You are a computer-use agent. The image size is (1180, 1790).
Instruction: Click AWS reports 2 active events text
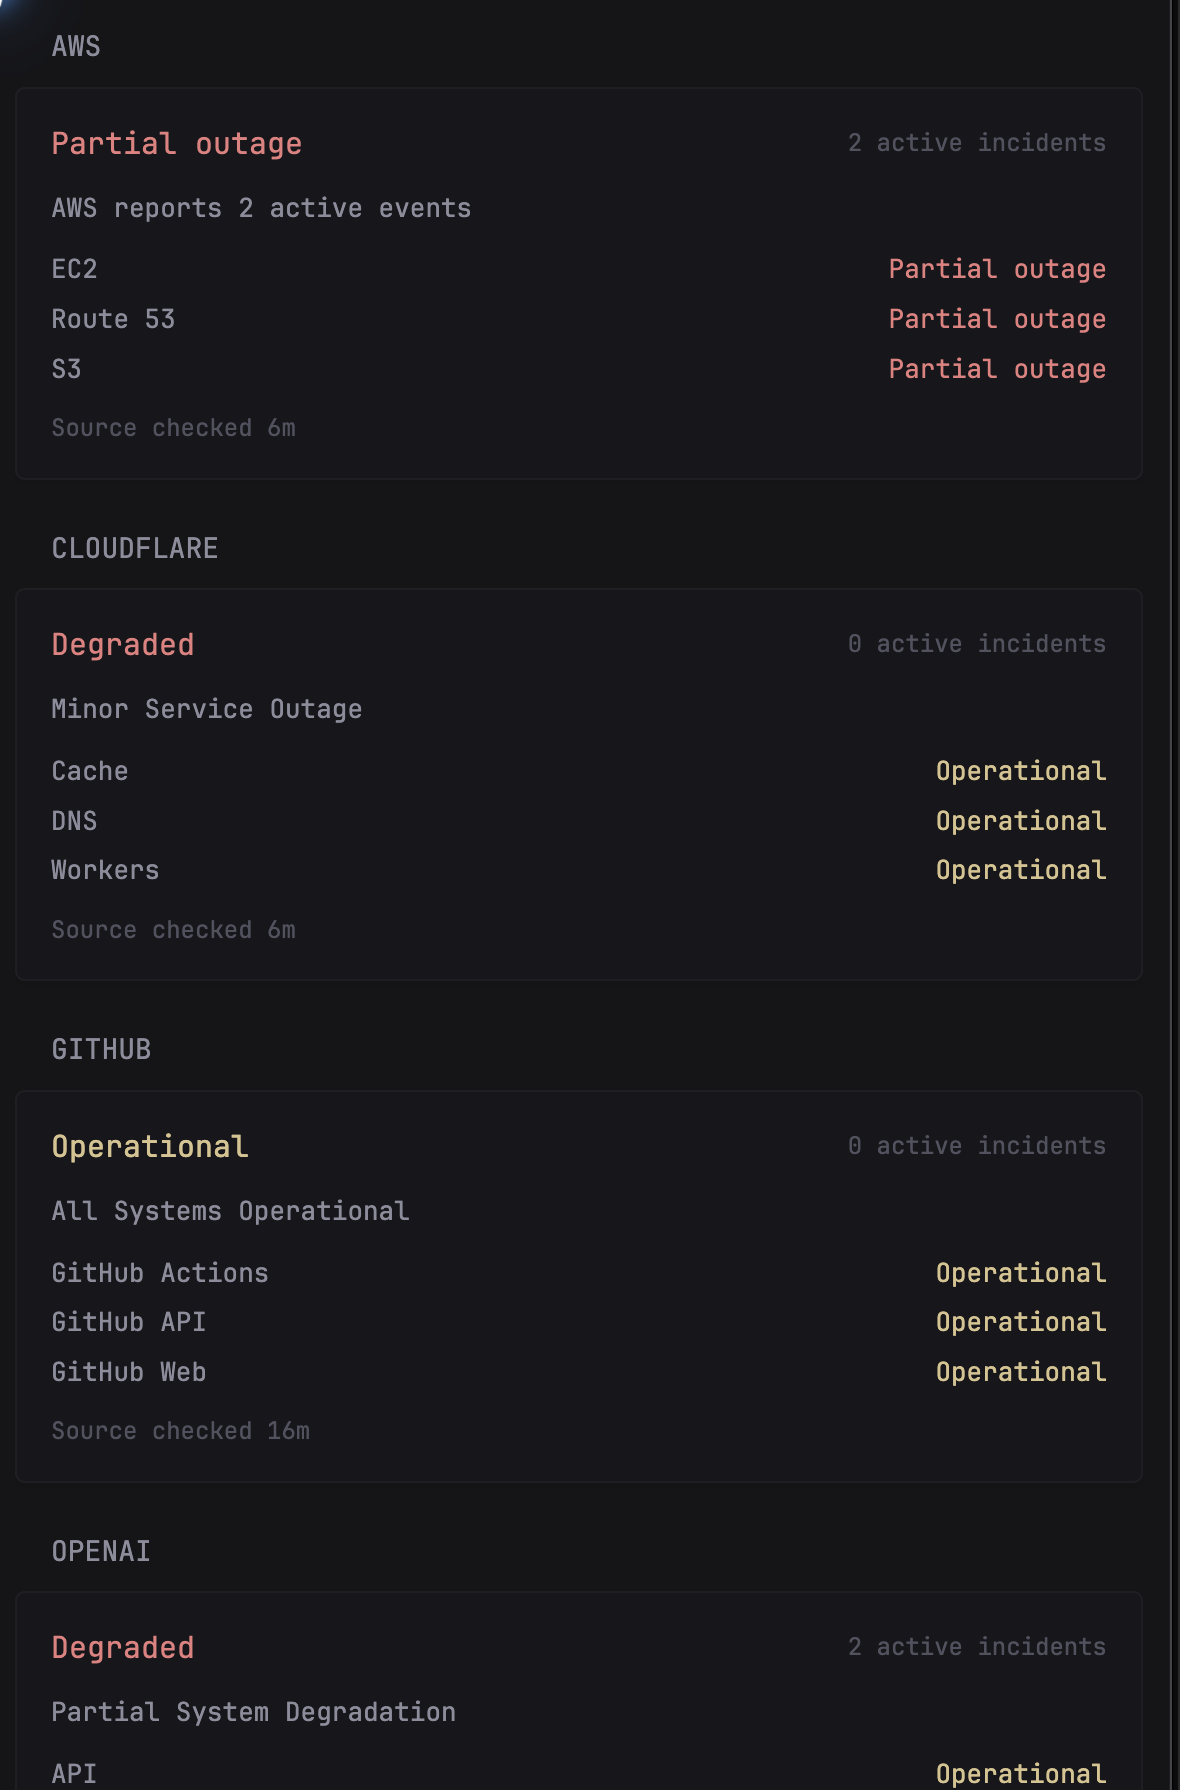coord(261,208)
